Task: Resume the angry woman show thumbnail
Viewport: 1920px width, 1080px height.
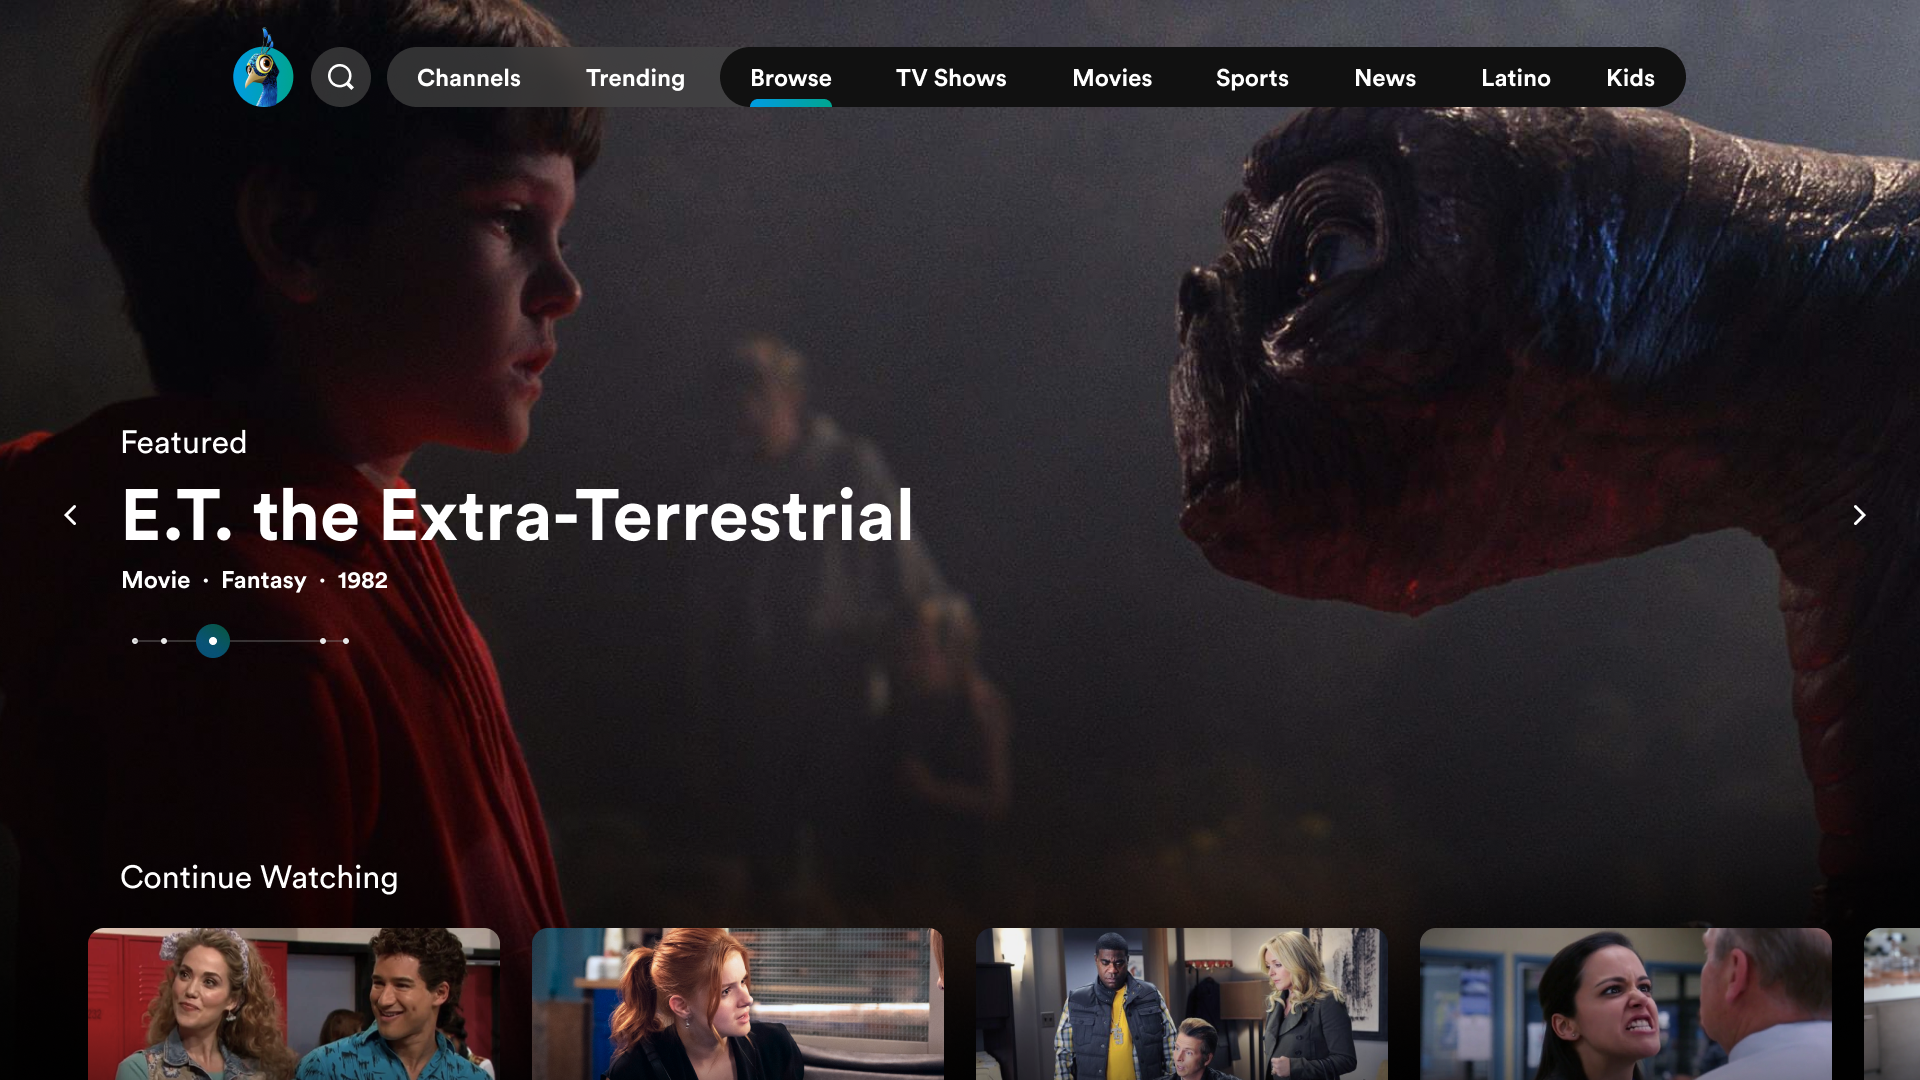Action: [1625, 1003]
